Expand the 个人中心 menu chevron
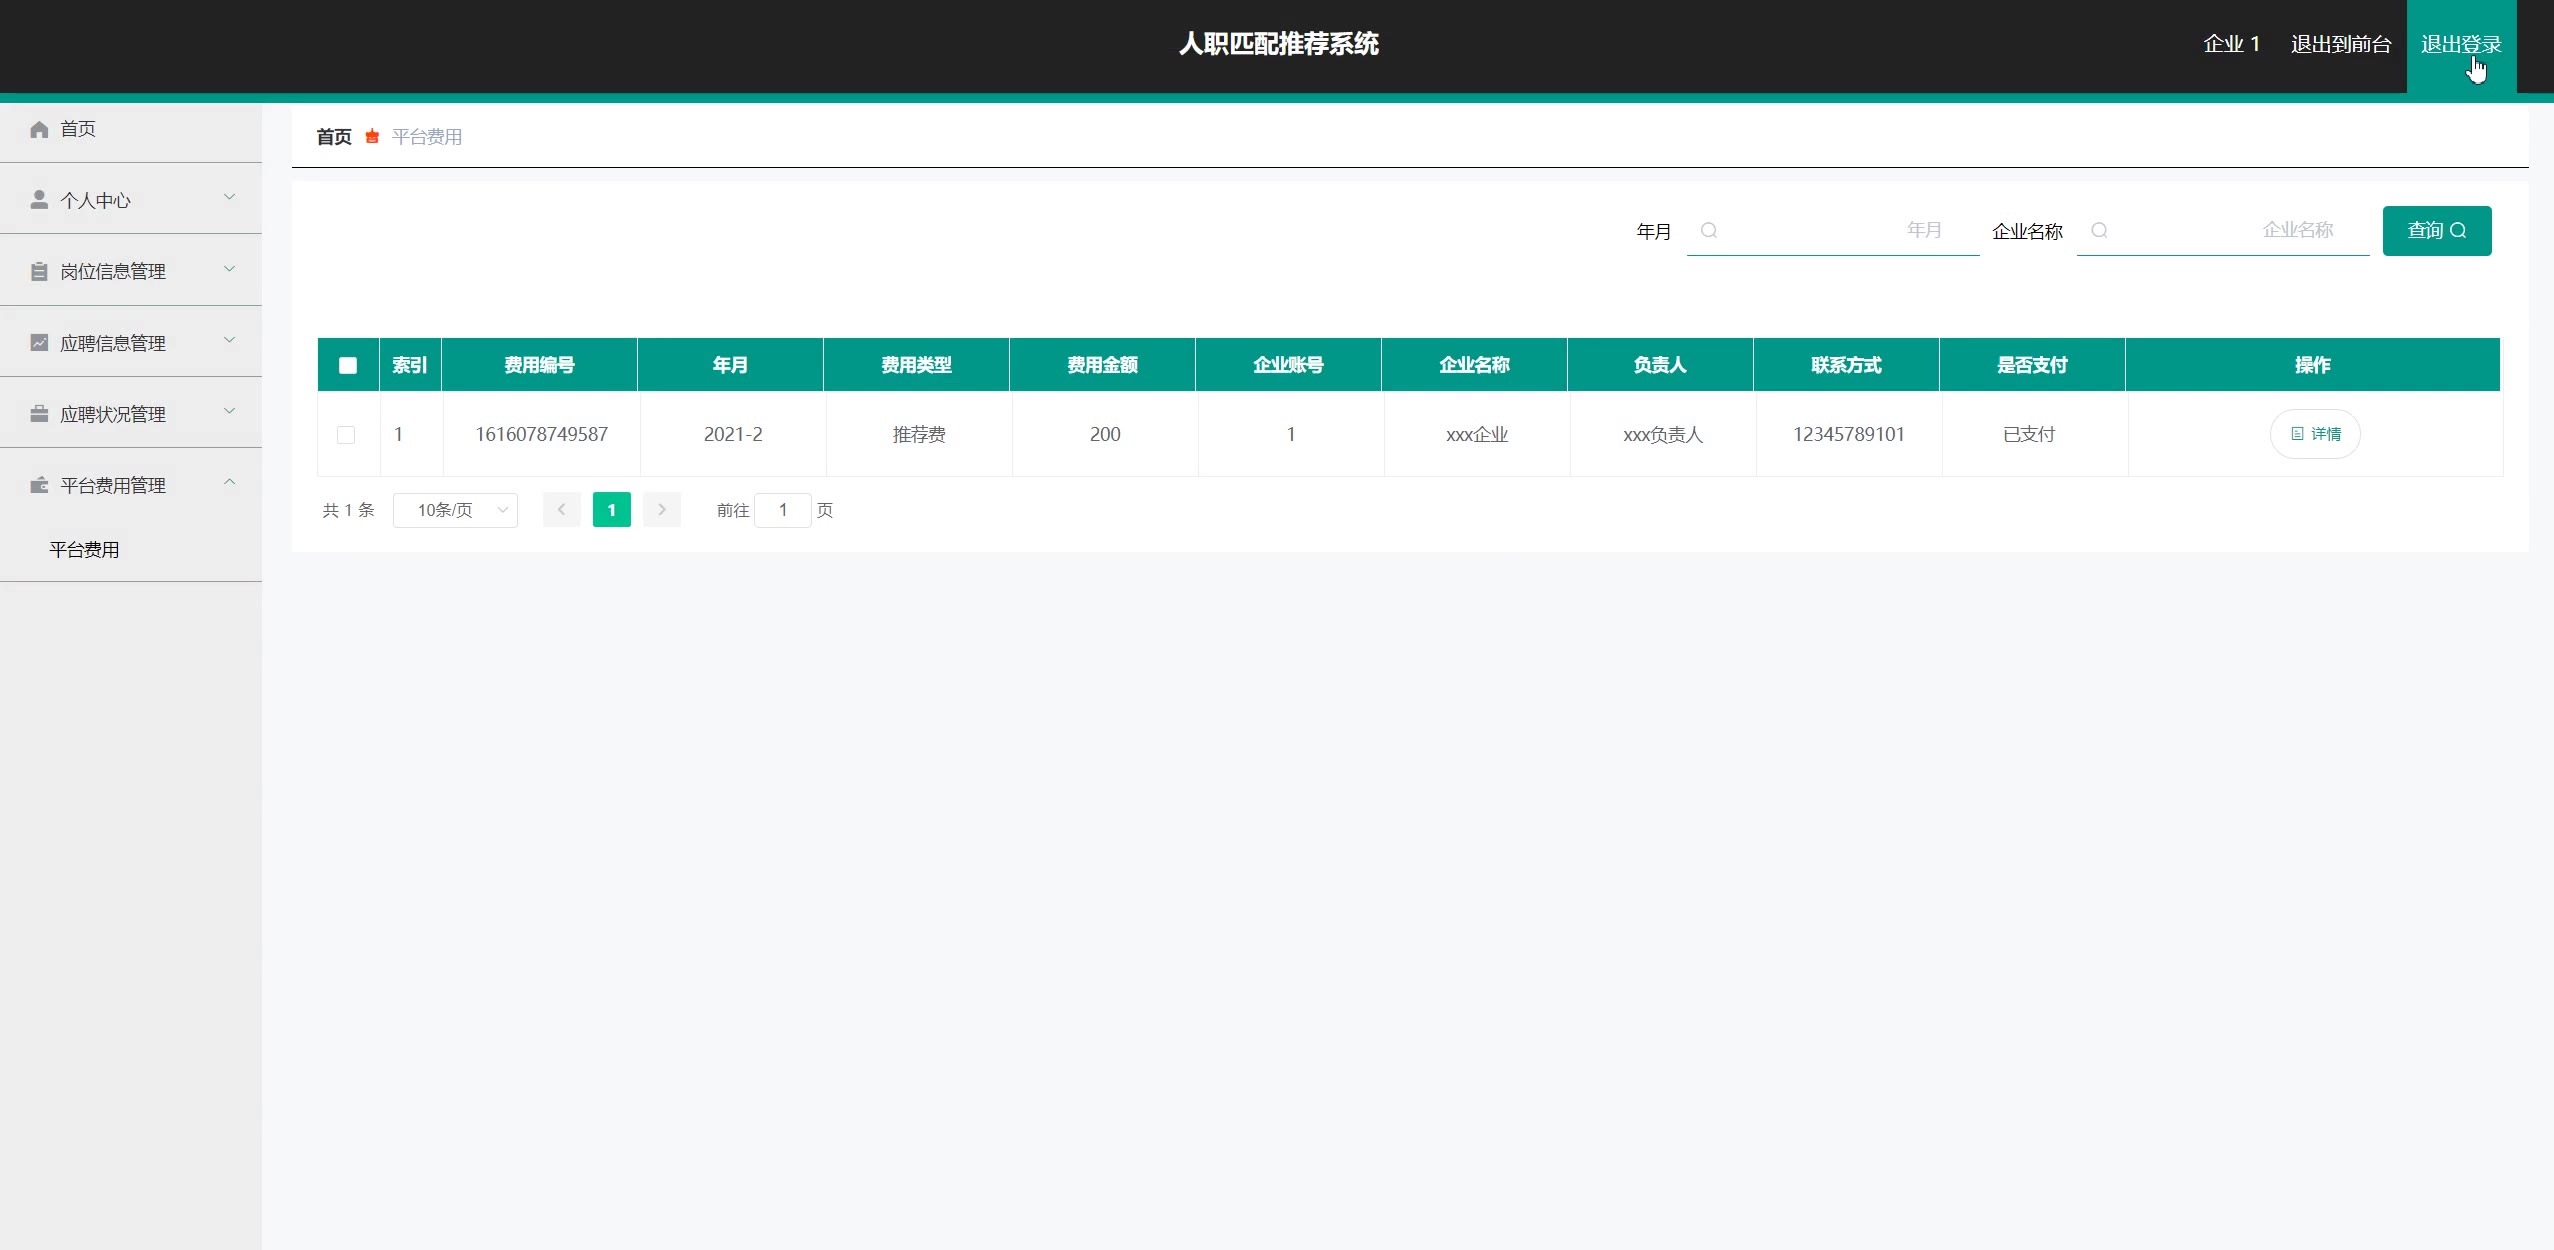The width and height of the screenshot is (2554, 1250). (x=229, y=197)
